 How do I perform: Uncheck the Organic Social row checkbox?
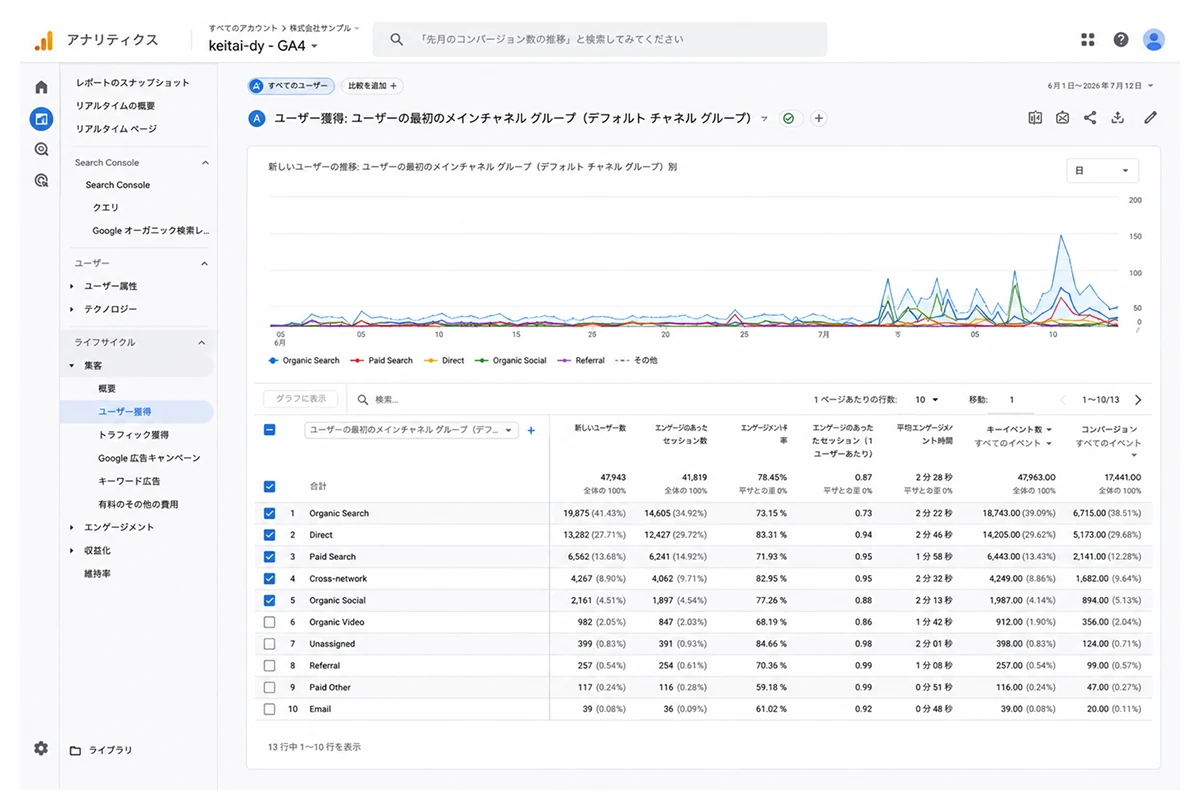[269, 601]
